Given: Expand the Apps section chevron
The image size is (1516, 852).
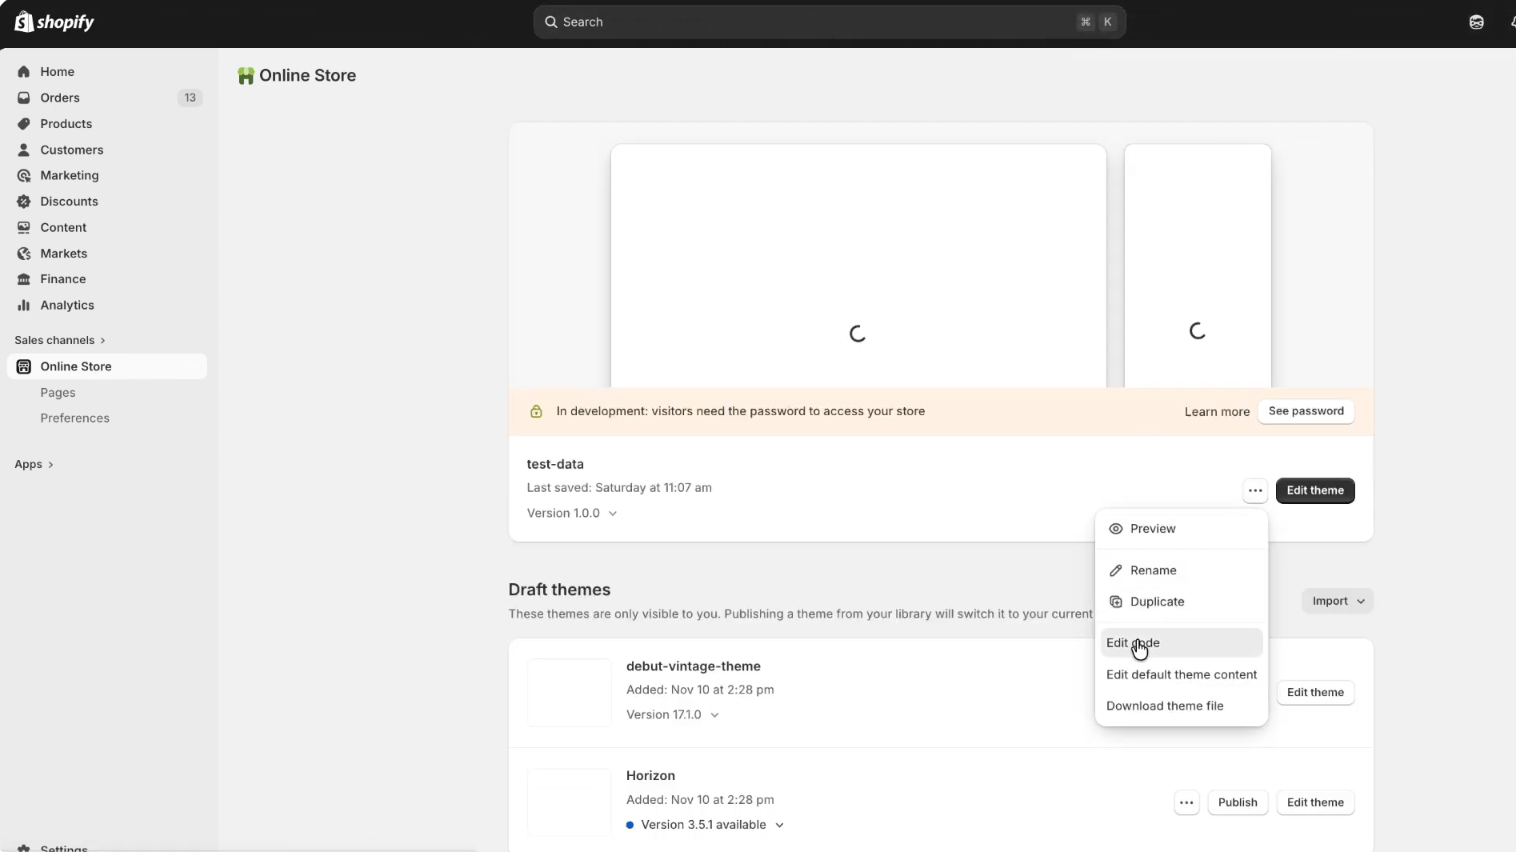Looking at the screenshot, I should [50, 464].
